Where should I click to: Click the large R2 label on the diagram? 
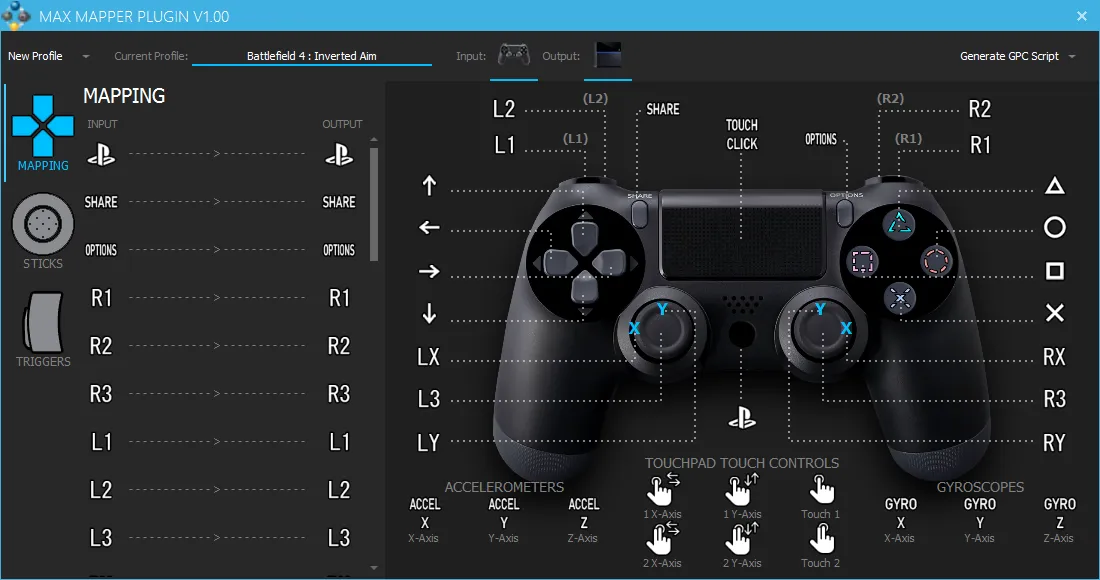(x=980, y=109)
